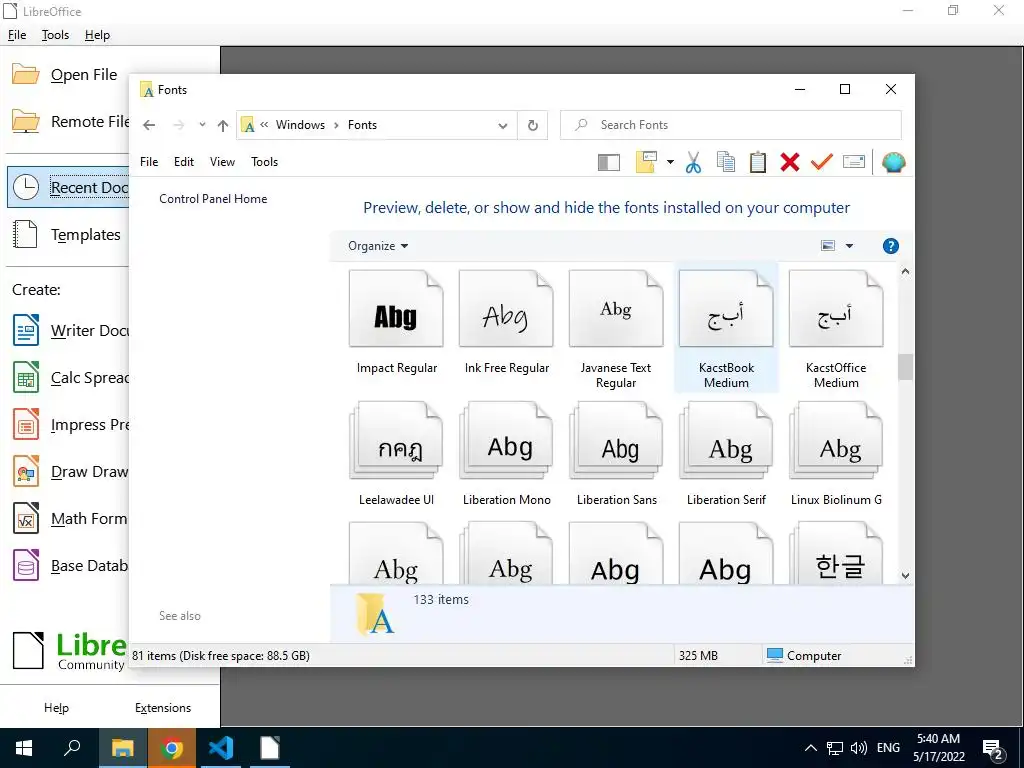
Task: Open the Organize dropdown
Action: pyautogui.click(x=378, y=246)
